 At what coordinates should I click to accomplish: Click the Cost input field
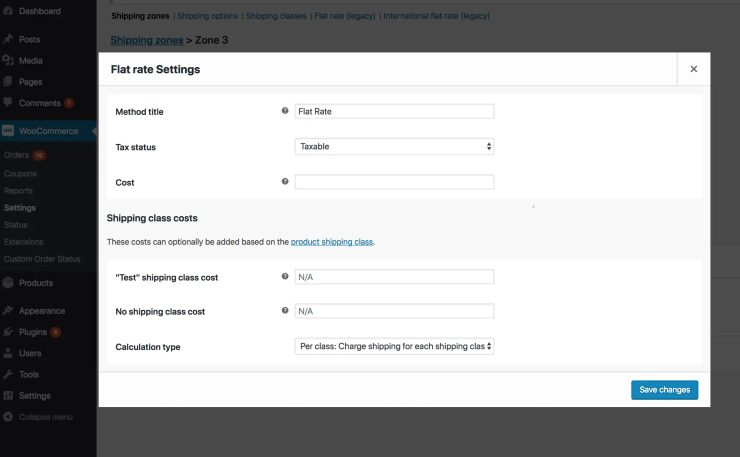point(394,182)
